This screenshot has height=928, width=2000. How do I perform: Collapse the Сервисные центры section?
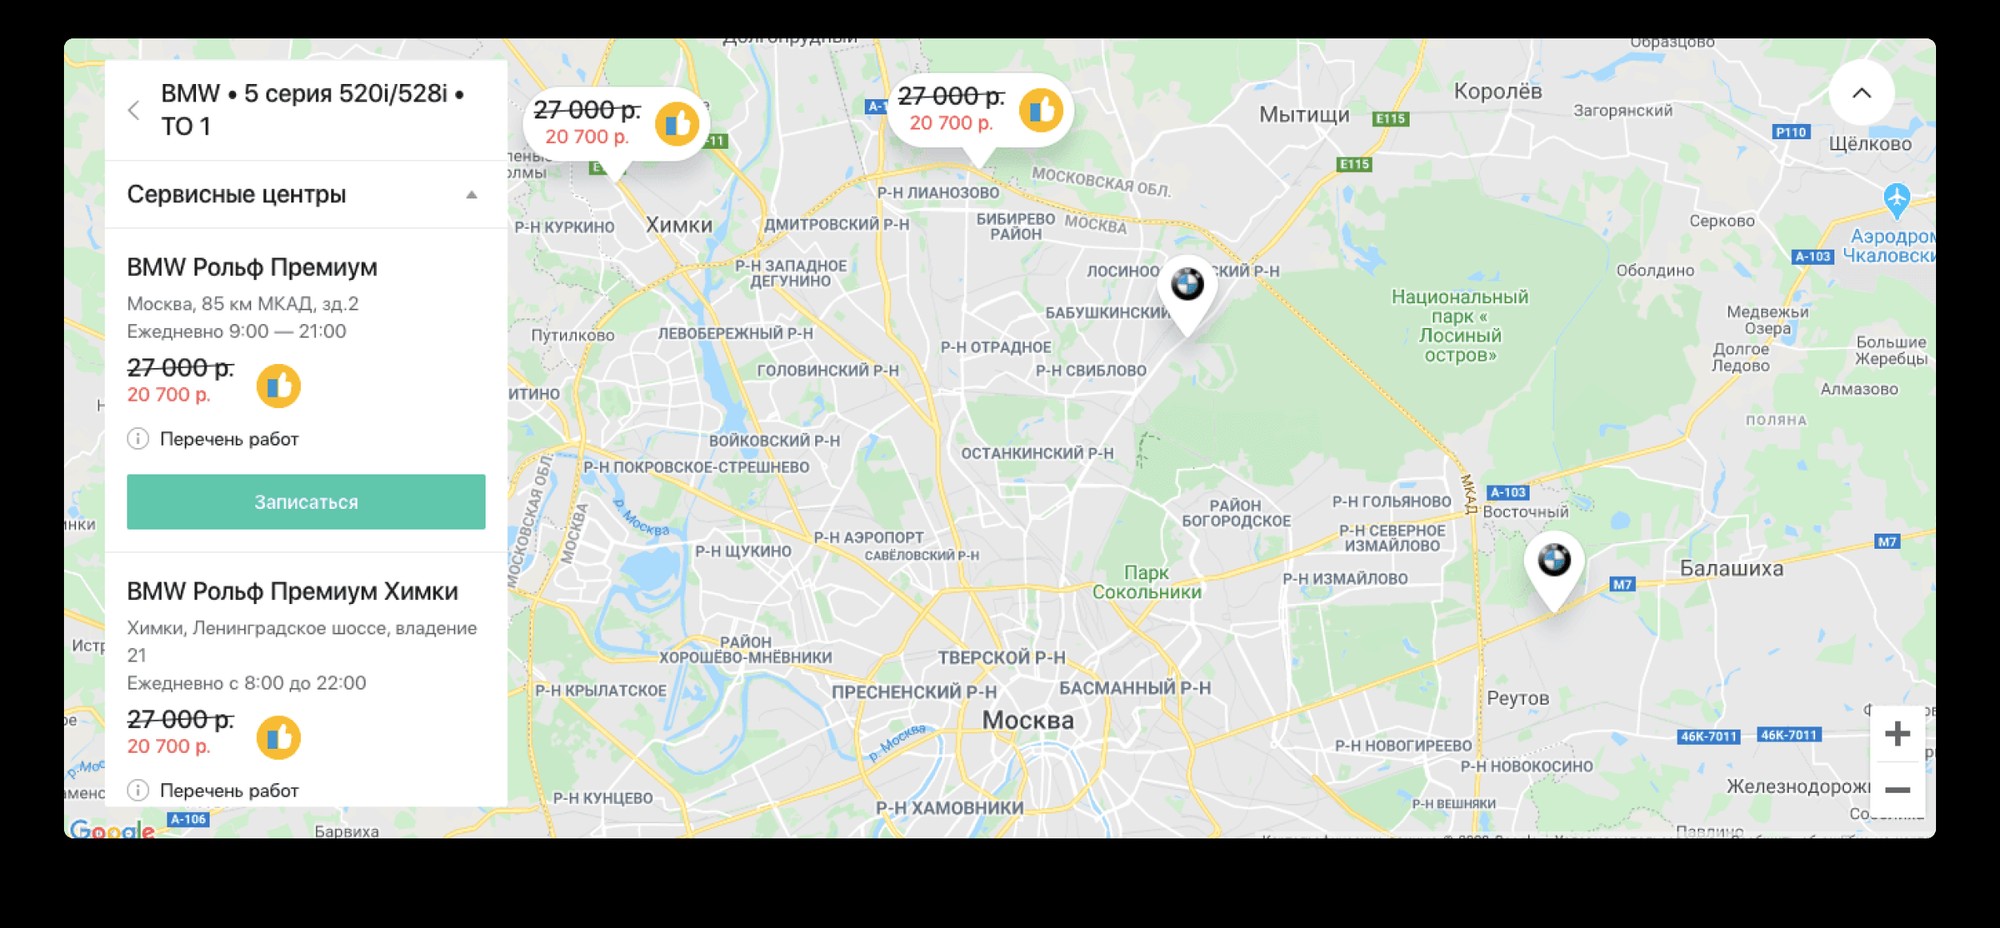[471, 195]
